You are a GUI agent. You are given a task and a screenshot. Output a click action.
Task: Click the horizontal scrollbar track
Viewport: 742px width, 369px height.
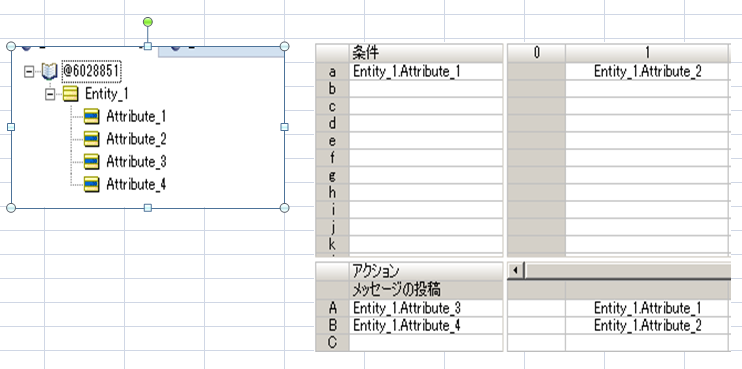pyautogui.click(x=628, y=271)
